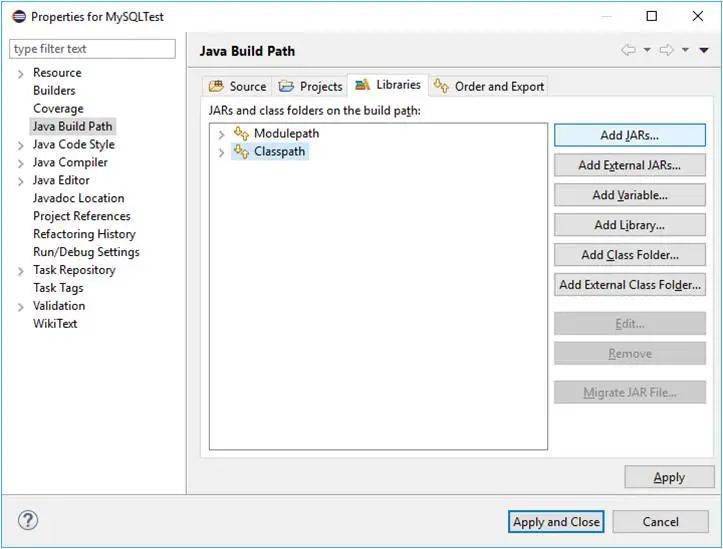Click Add External Class Folder... button

pos(630,285)
